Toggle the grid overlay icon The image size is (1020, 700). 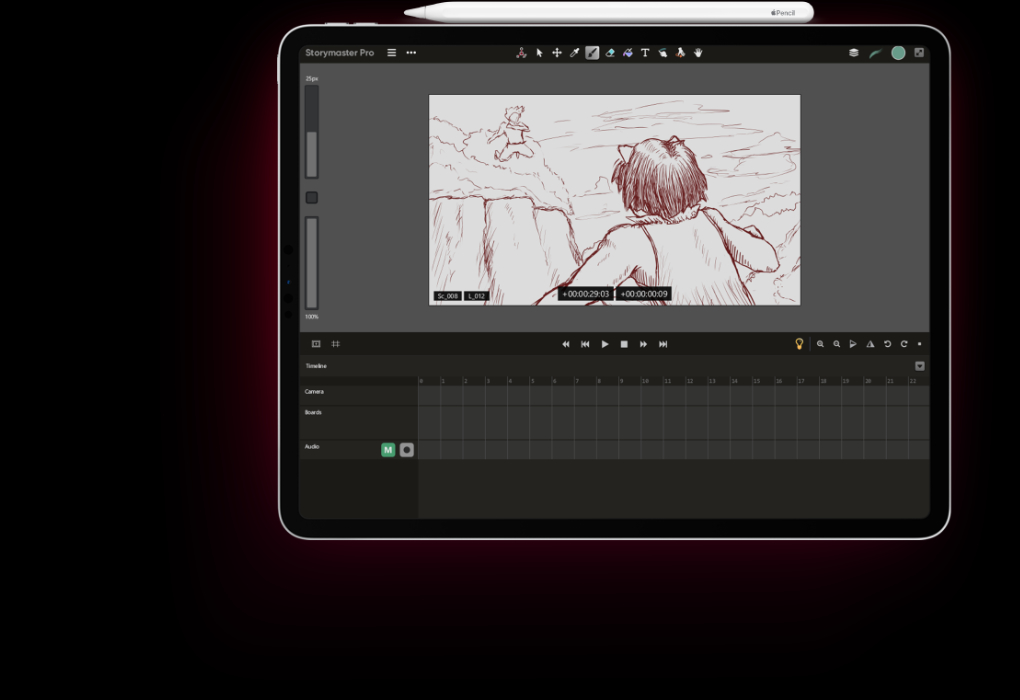pos(336,344)
